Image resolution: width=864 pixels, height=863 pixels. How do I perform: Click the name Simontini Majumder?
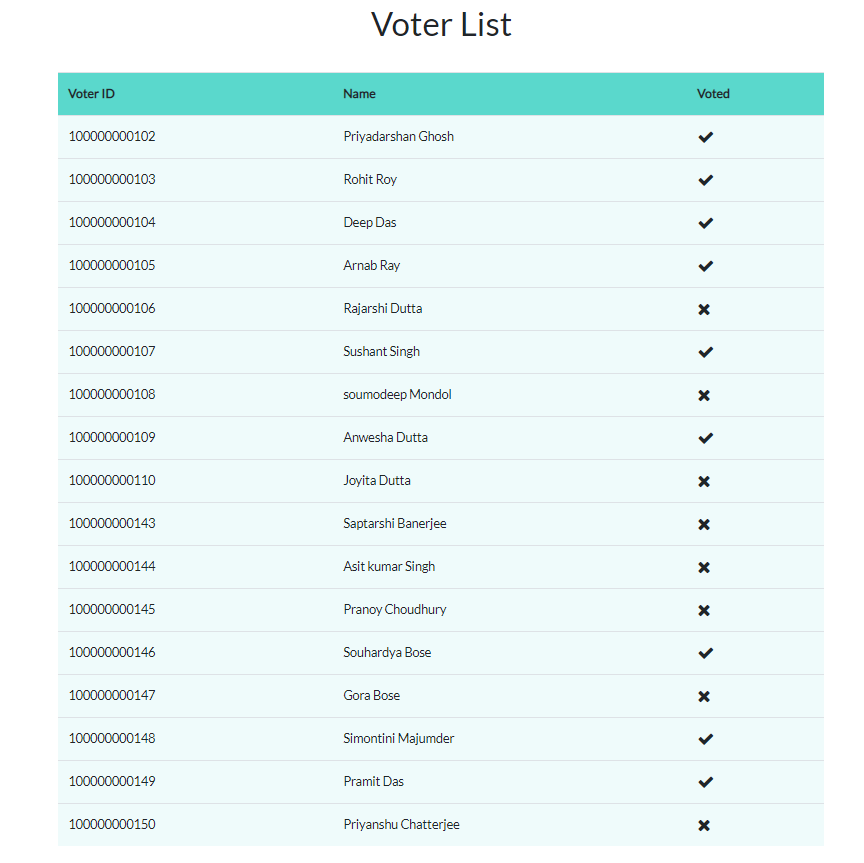tap(398, 738)
